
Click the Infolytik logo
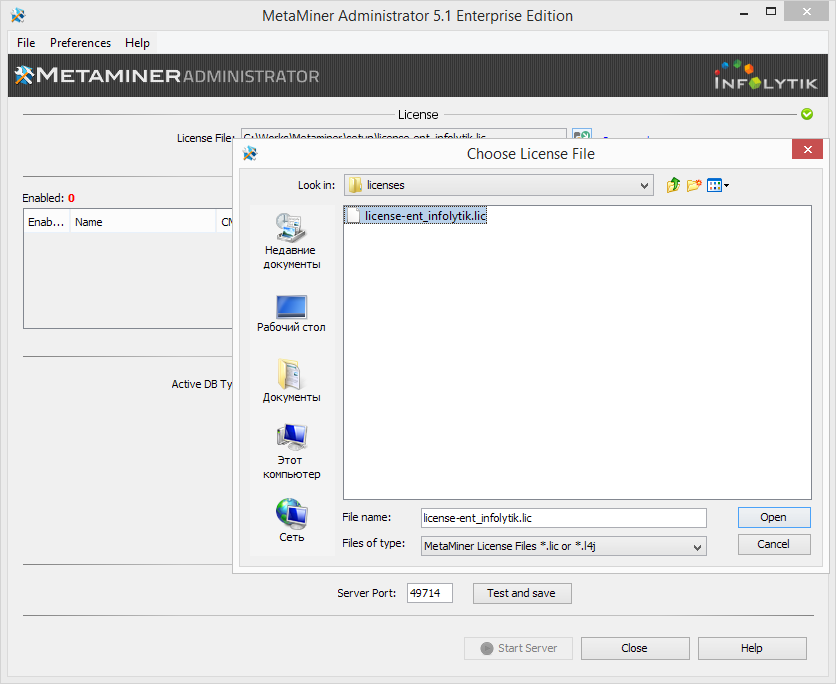(x=766, y=76)
